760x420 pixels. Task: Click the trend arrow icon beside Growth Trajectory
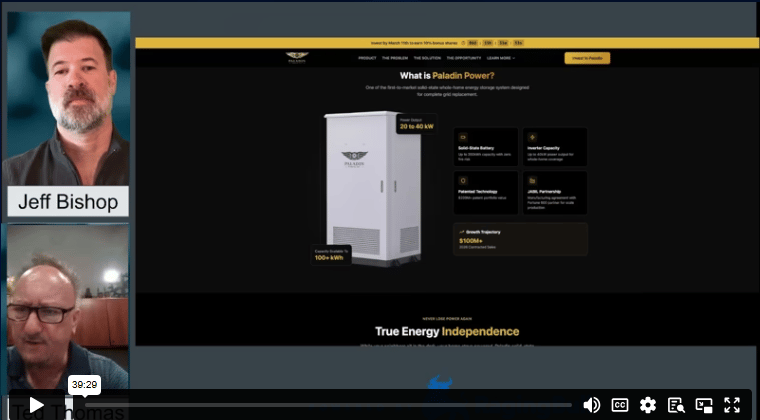coord(461,232)
